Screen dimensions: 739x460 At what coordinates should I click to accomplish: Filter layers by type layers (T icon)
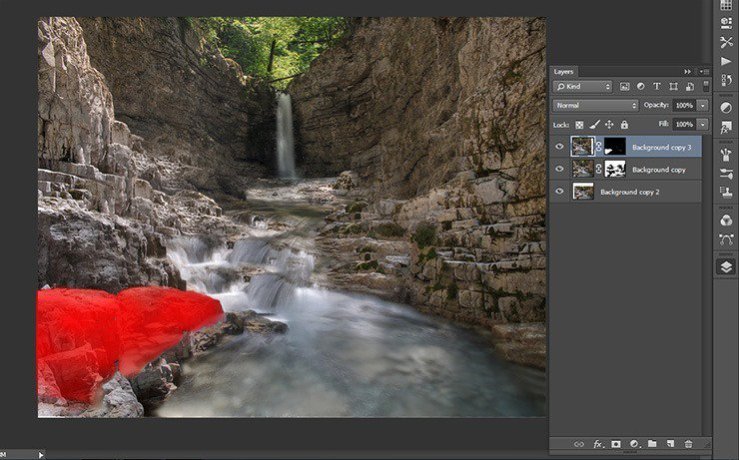(x=656, y=87)
